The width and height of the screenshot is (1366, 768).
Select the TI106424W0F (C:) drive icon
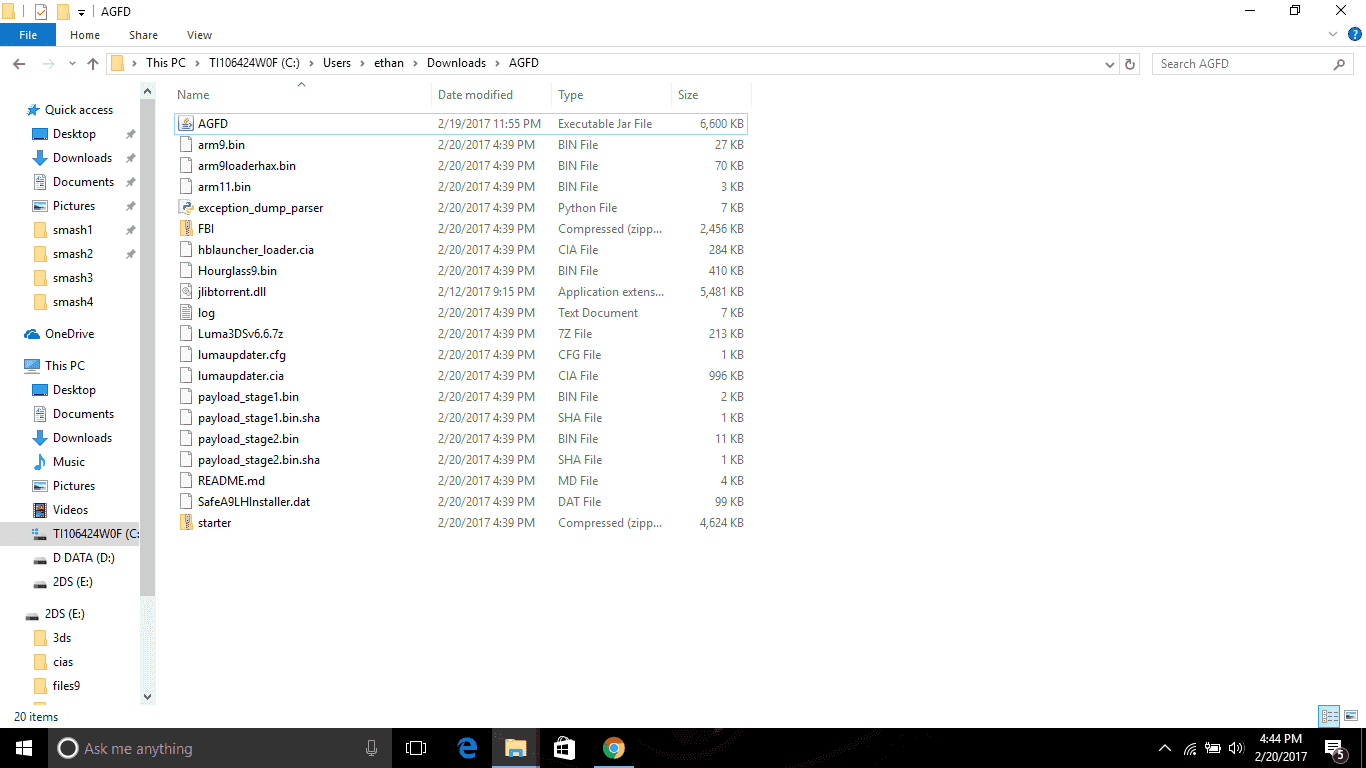[40, 534]
